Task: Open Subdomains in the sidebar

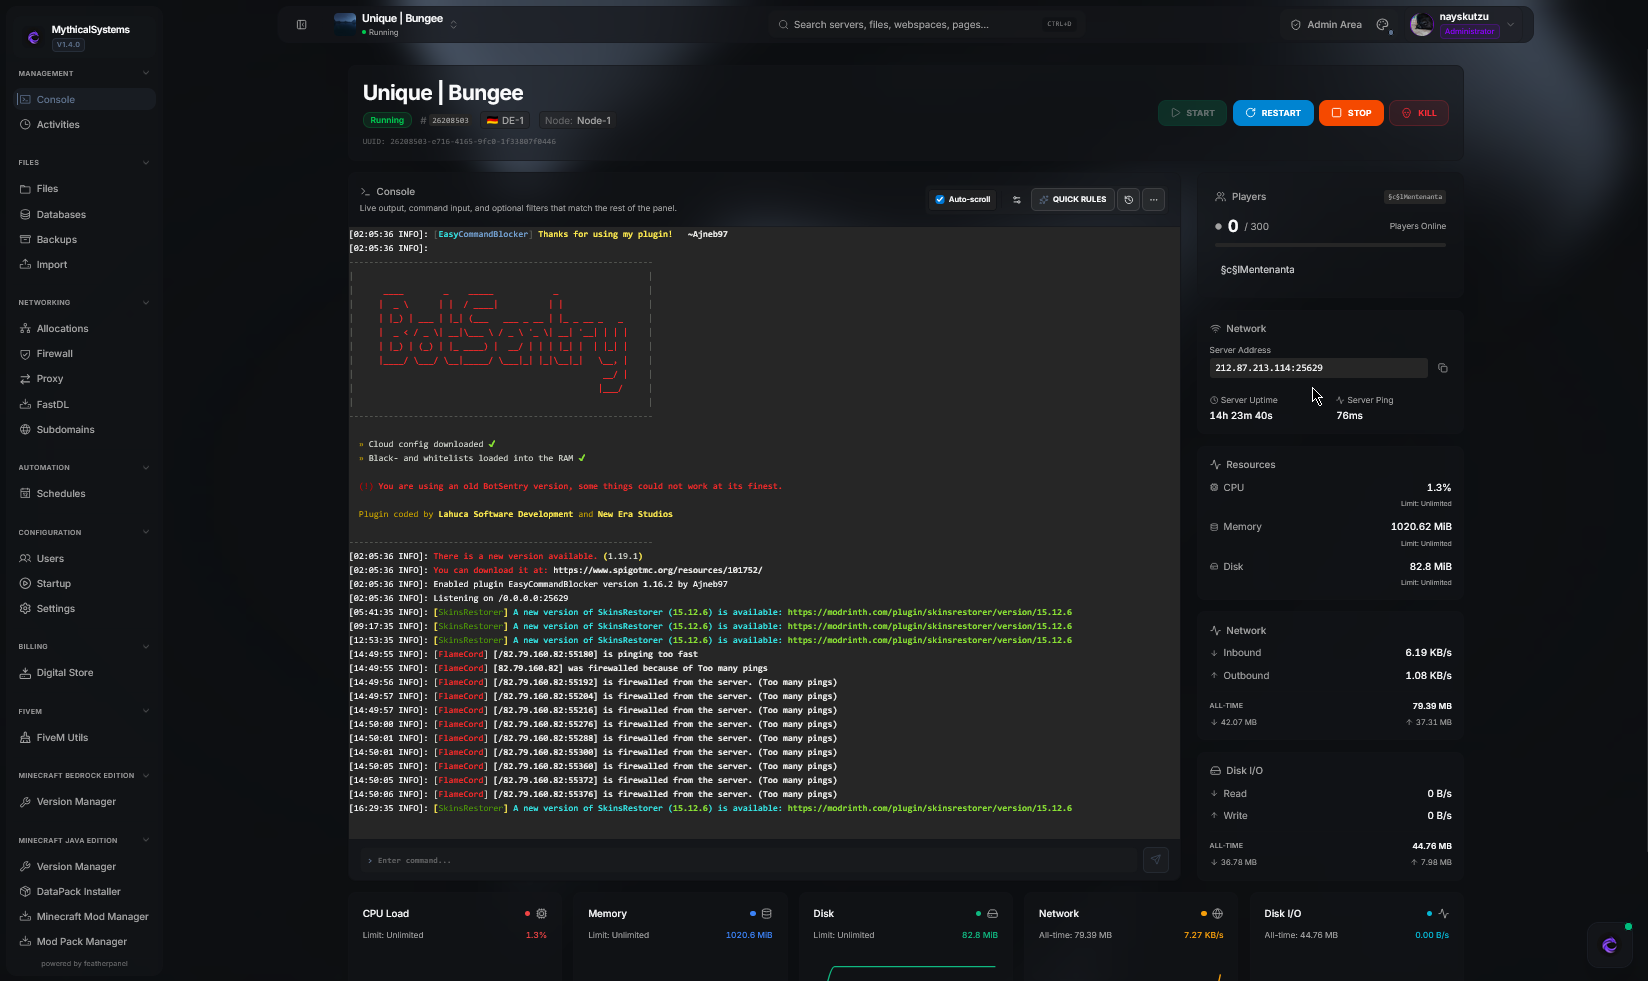Action: click(x=85, y=430)
